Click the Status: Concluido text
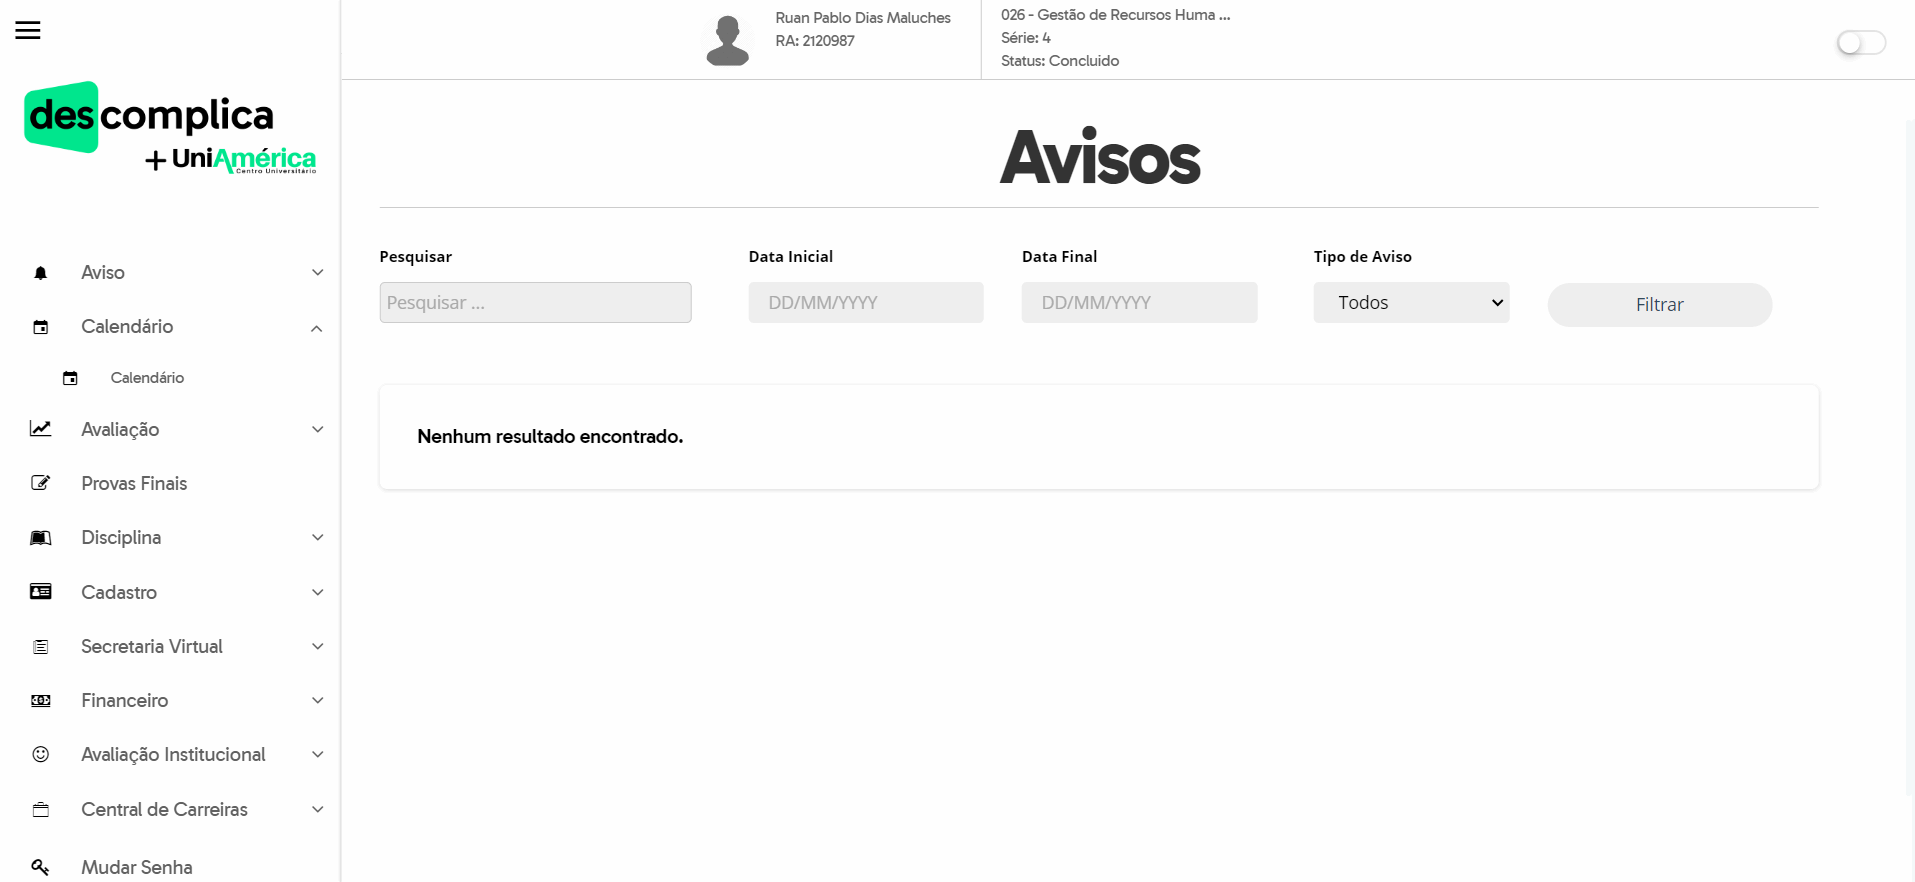The height and width of the screenshot is (882, 1915). coord(1060,61)
